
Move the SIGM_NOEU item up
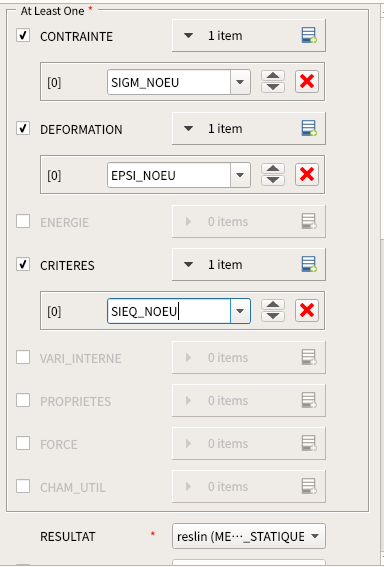point(273,76)
